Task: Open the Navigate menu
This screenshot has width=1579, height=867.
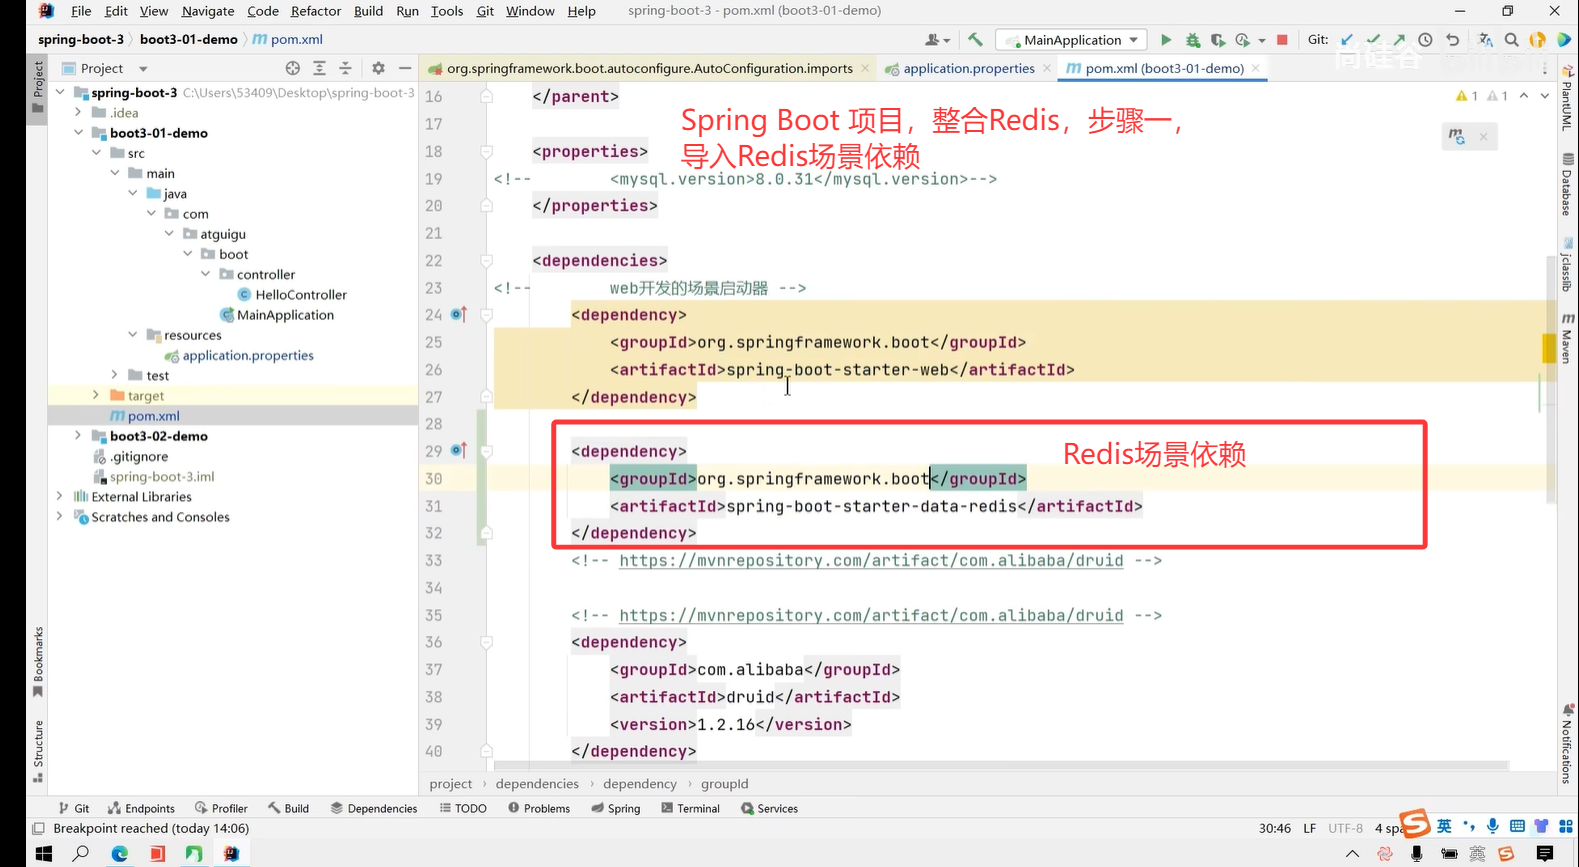Action: [208, 11]
